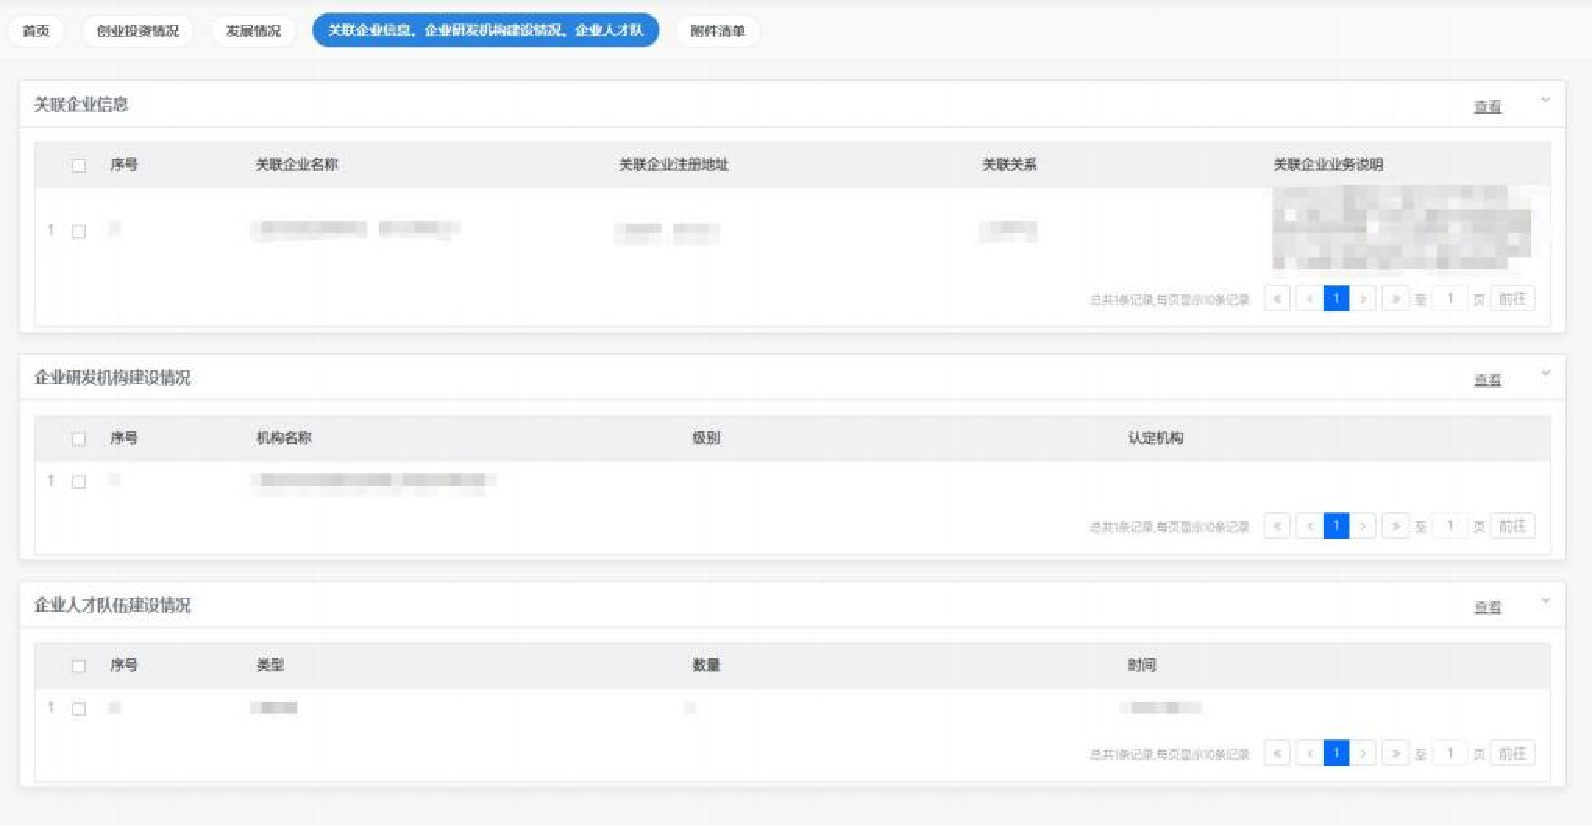Open the 附件清单 tab
This screenshot has height=826, width=1593.
717,31
